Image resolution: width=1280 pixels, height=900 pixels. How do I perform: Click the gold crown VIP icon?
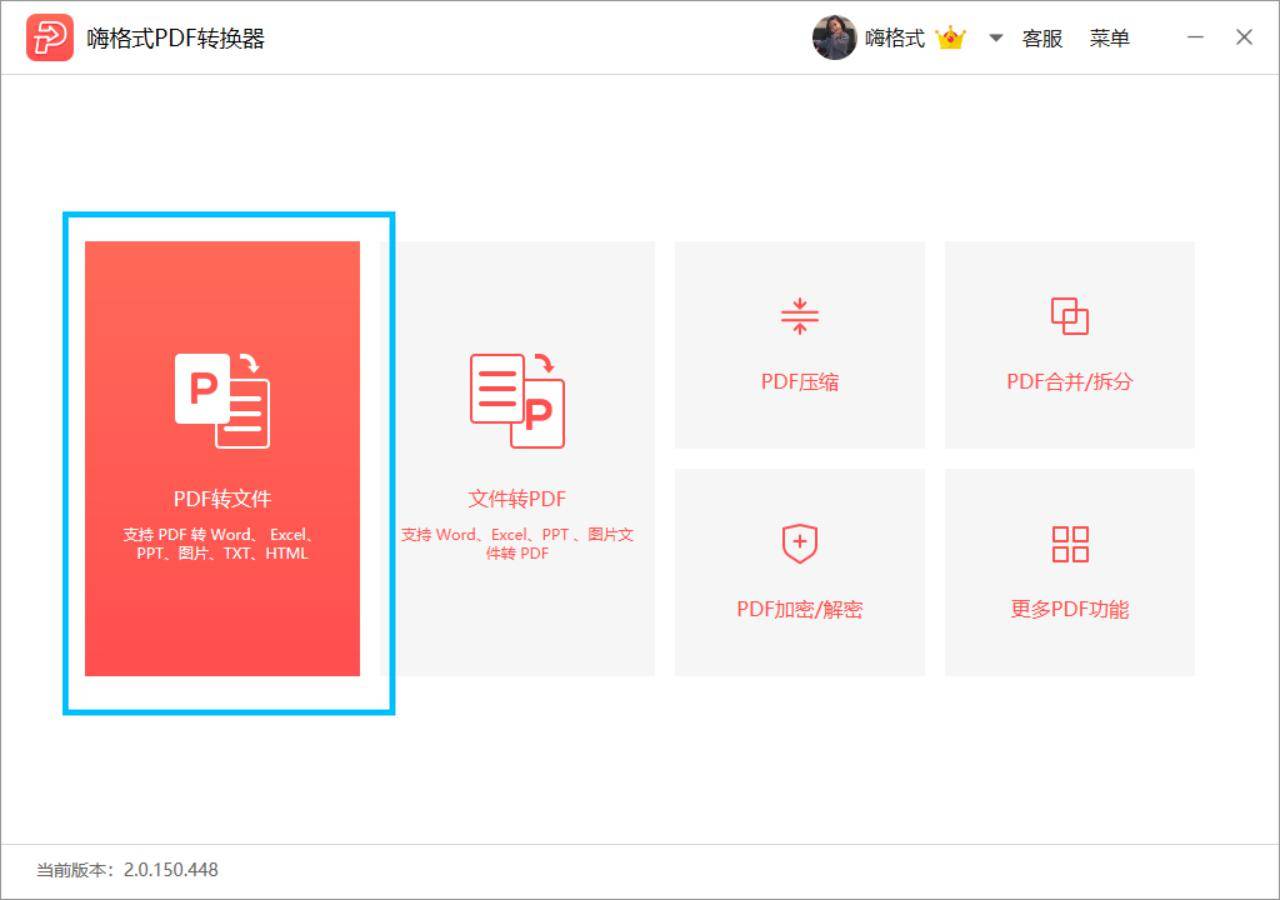click(950, 39)
